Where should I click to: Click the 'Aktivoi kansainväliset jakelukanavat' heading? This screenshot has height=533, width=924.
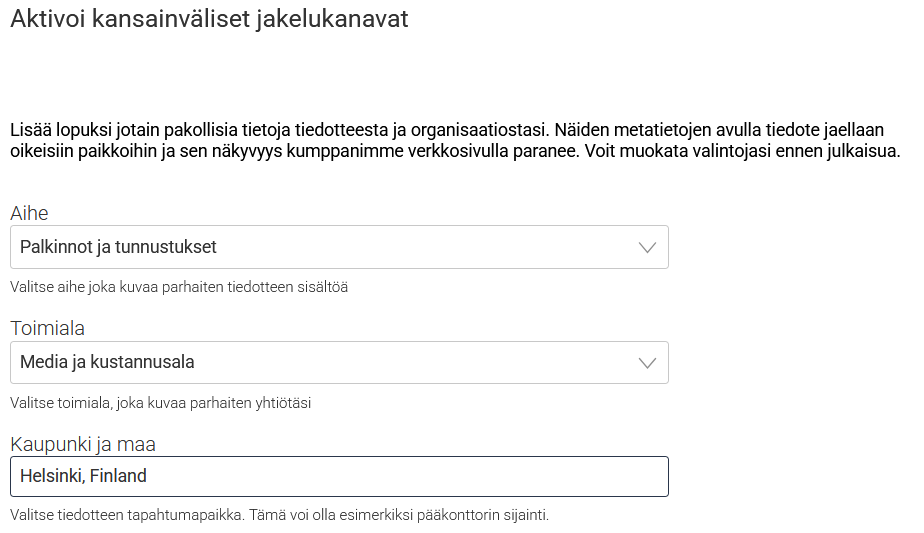209,19
